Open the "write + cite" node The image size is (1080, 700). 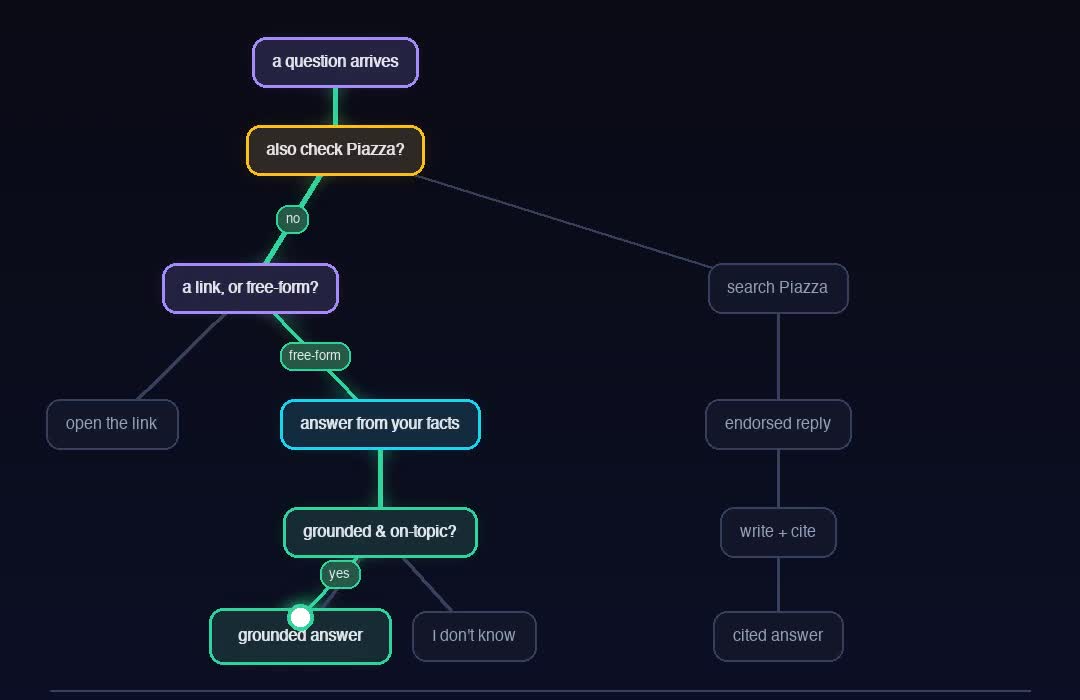[778, 532]
